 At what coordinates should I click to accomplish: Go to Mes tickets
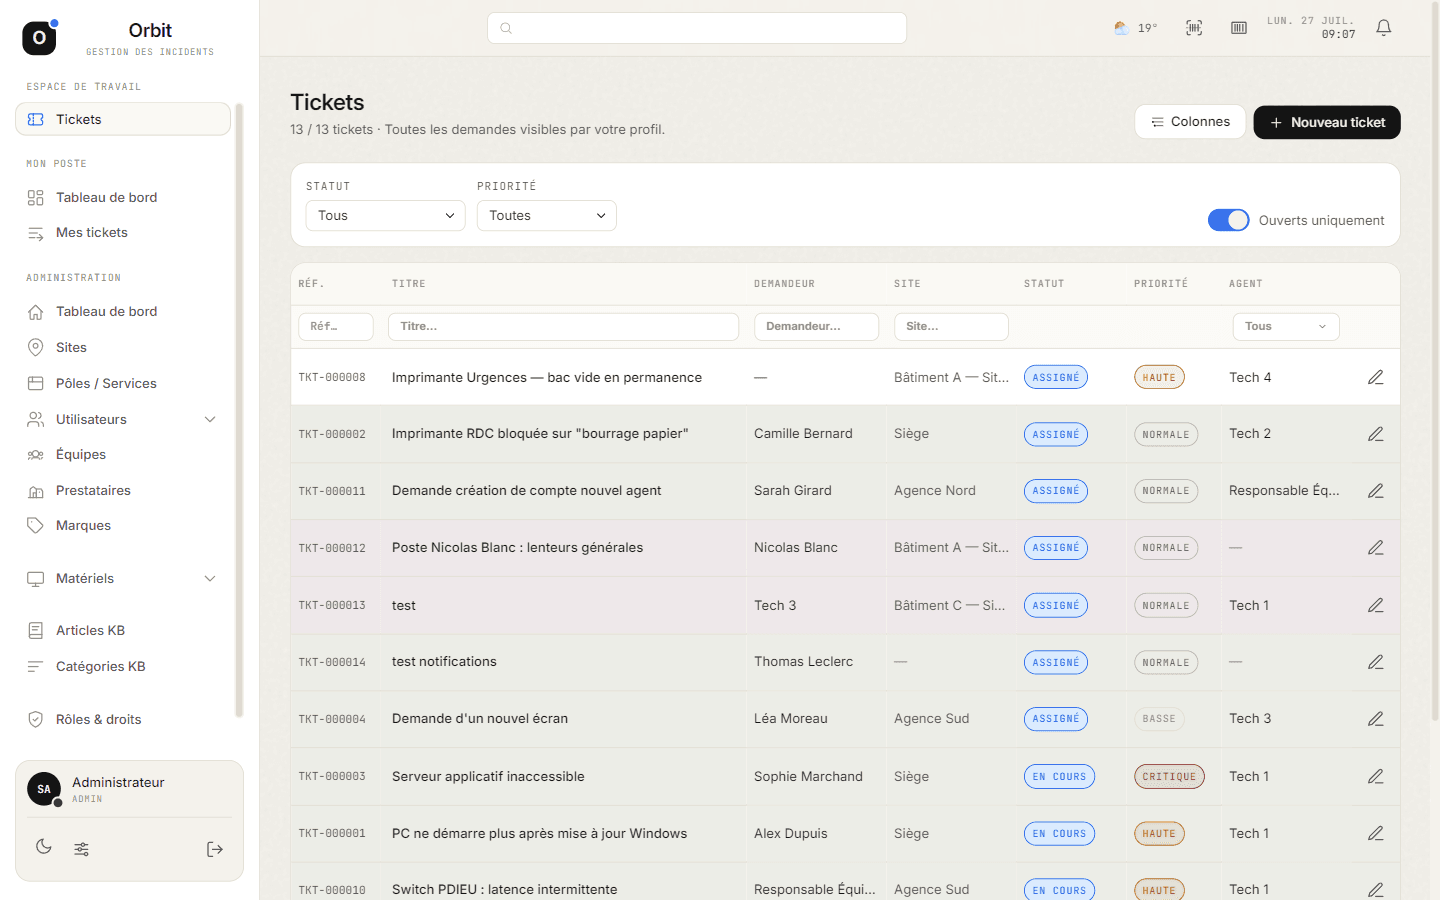click(123, 233)
